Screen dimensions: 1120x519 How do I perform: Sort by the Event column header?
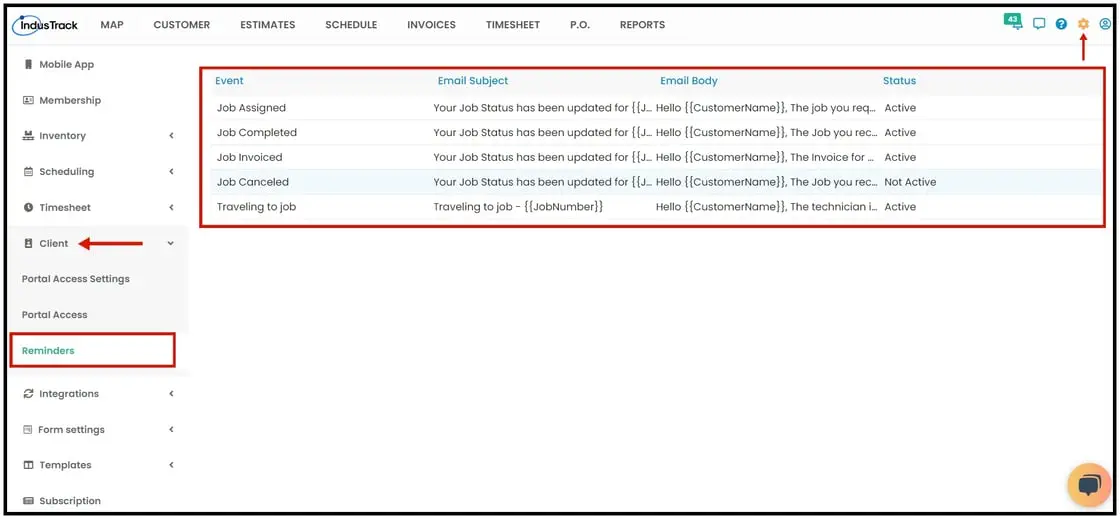pos(229,81)
